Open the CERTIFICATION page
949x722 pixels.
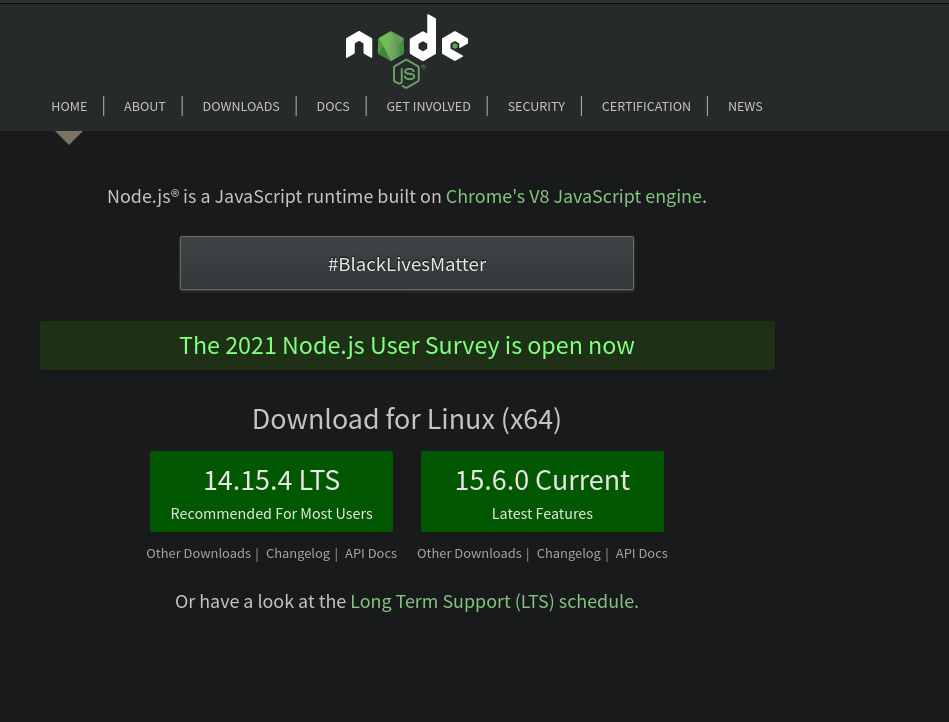646,107
